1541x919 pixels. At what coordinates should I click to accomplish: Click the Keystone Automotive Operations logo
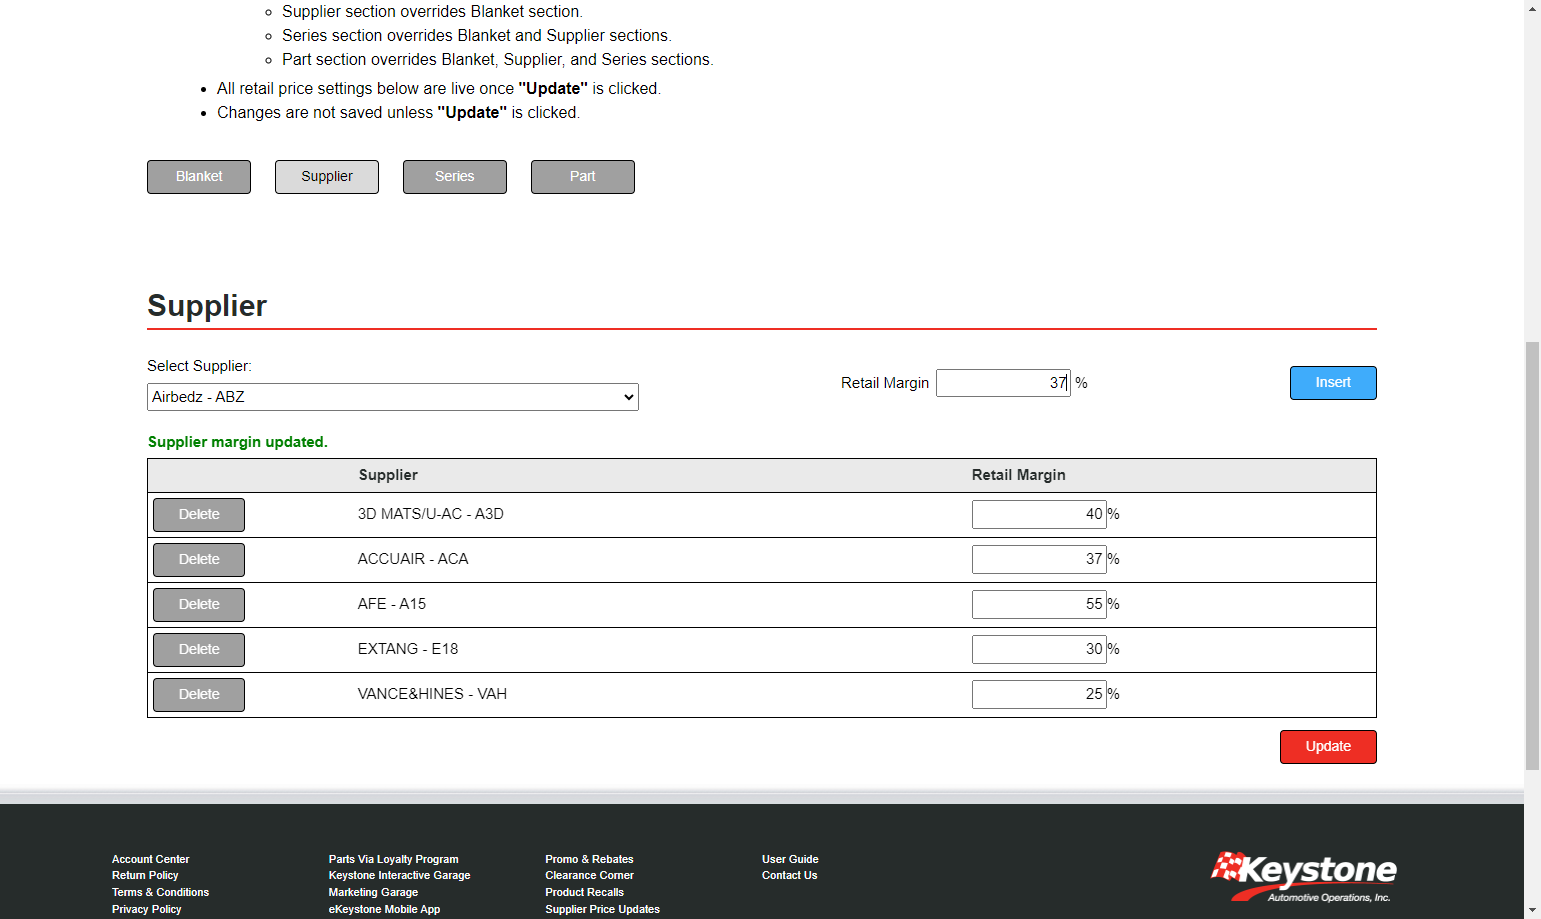point(1304,877)
